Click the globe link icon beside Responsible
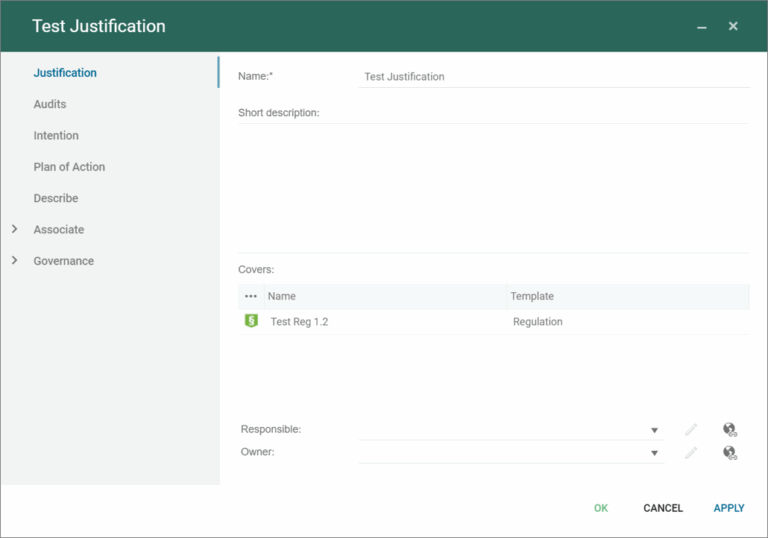The image size is (768, 538). tap(730, 430)
